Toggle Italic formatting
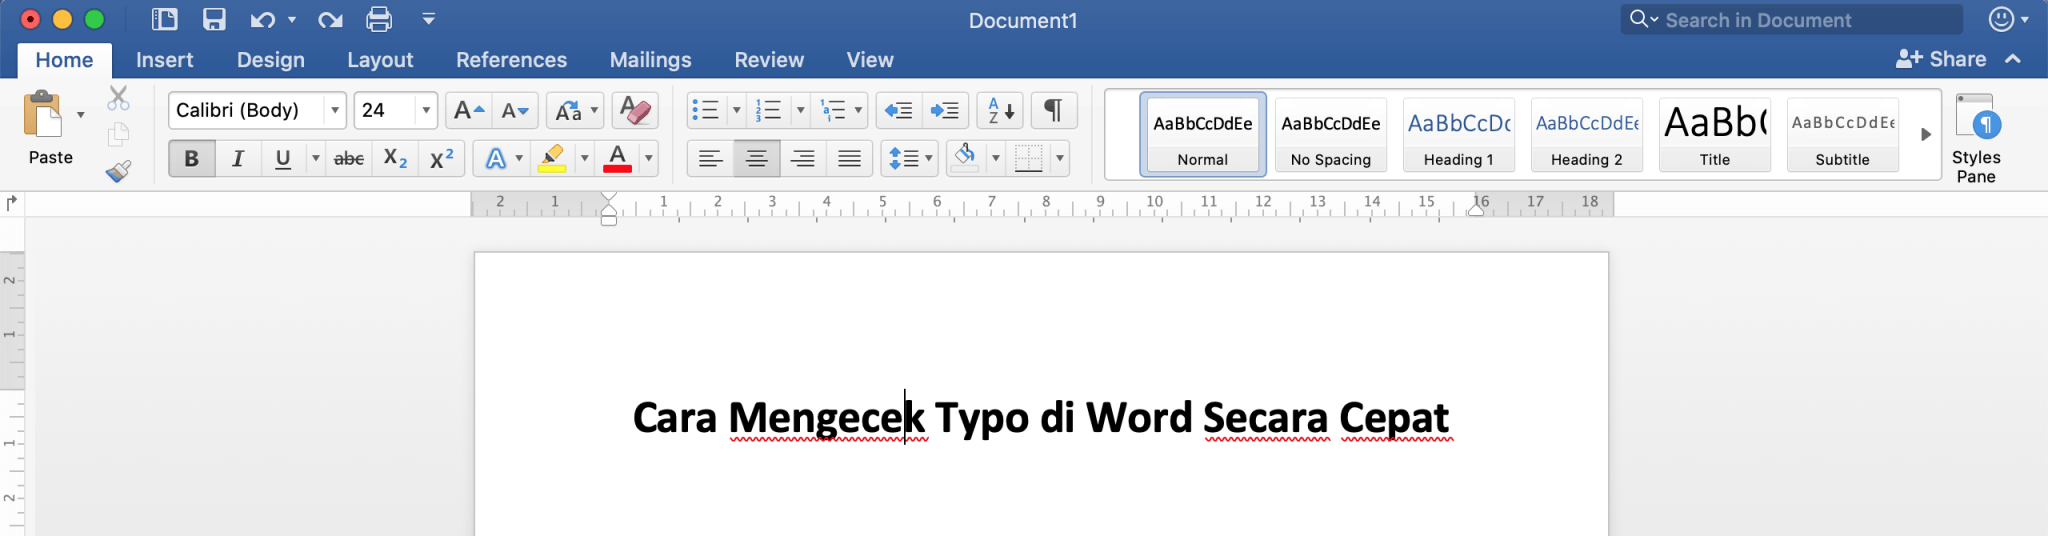 coord(238,158)
